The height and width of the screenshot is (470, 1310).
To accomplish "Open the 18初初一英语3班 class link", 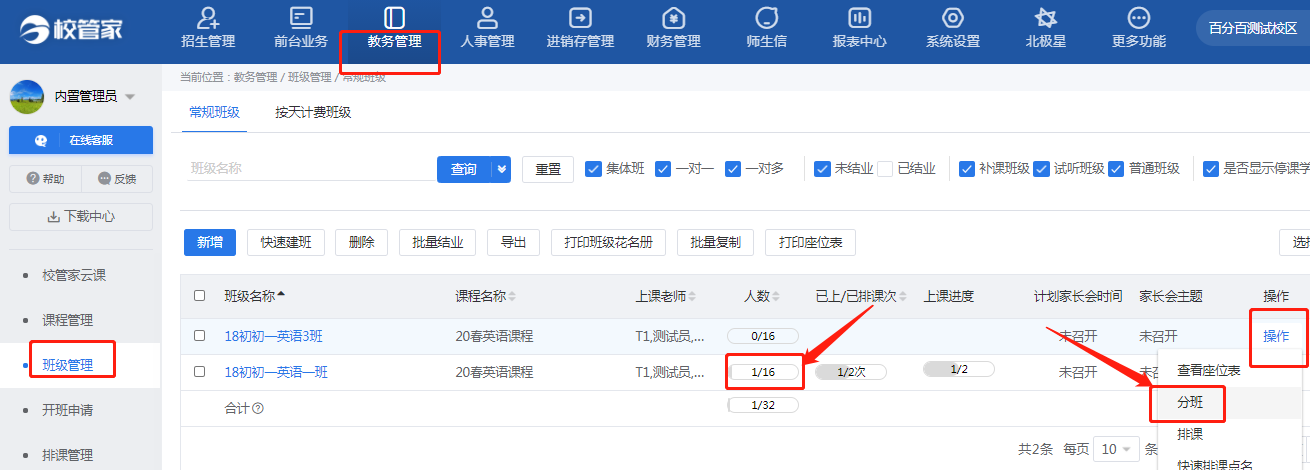I will pos(274,336).
